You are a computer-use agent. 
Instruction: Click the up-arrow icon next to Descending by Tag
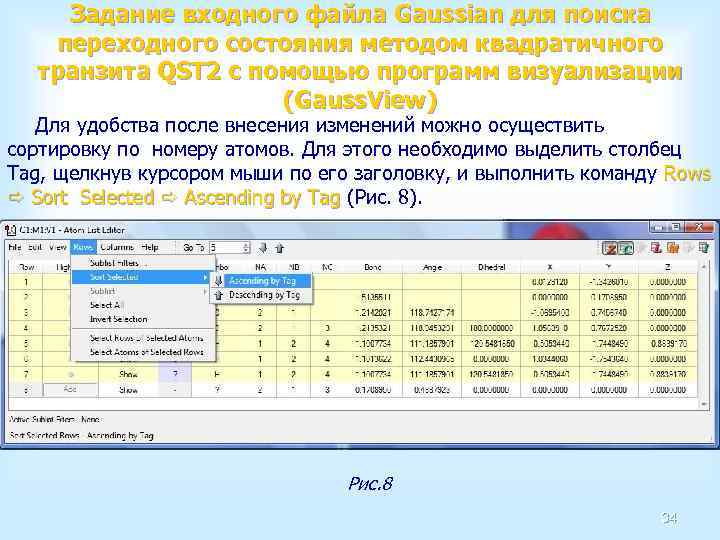pyautogui.click(x=219, y=295)
